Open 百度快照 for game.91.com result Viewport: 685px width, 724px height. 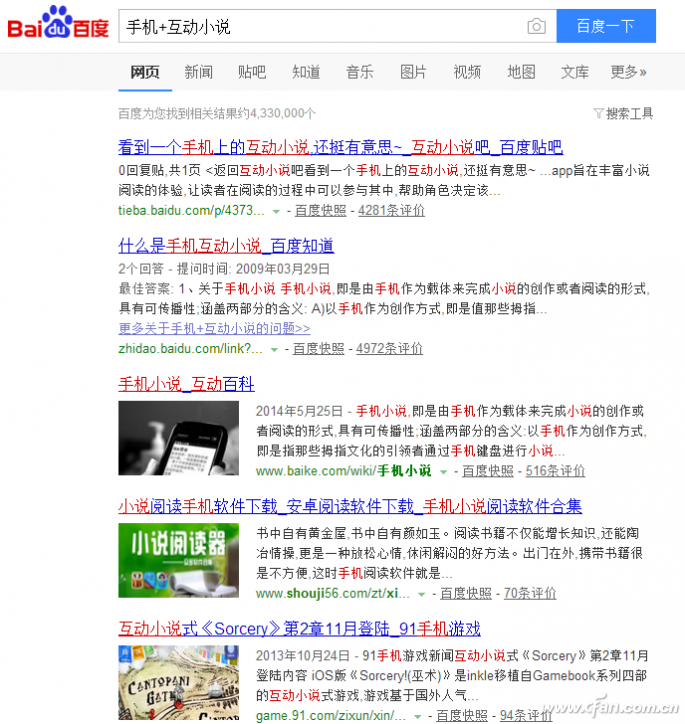462,716
